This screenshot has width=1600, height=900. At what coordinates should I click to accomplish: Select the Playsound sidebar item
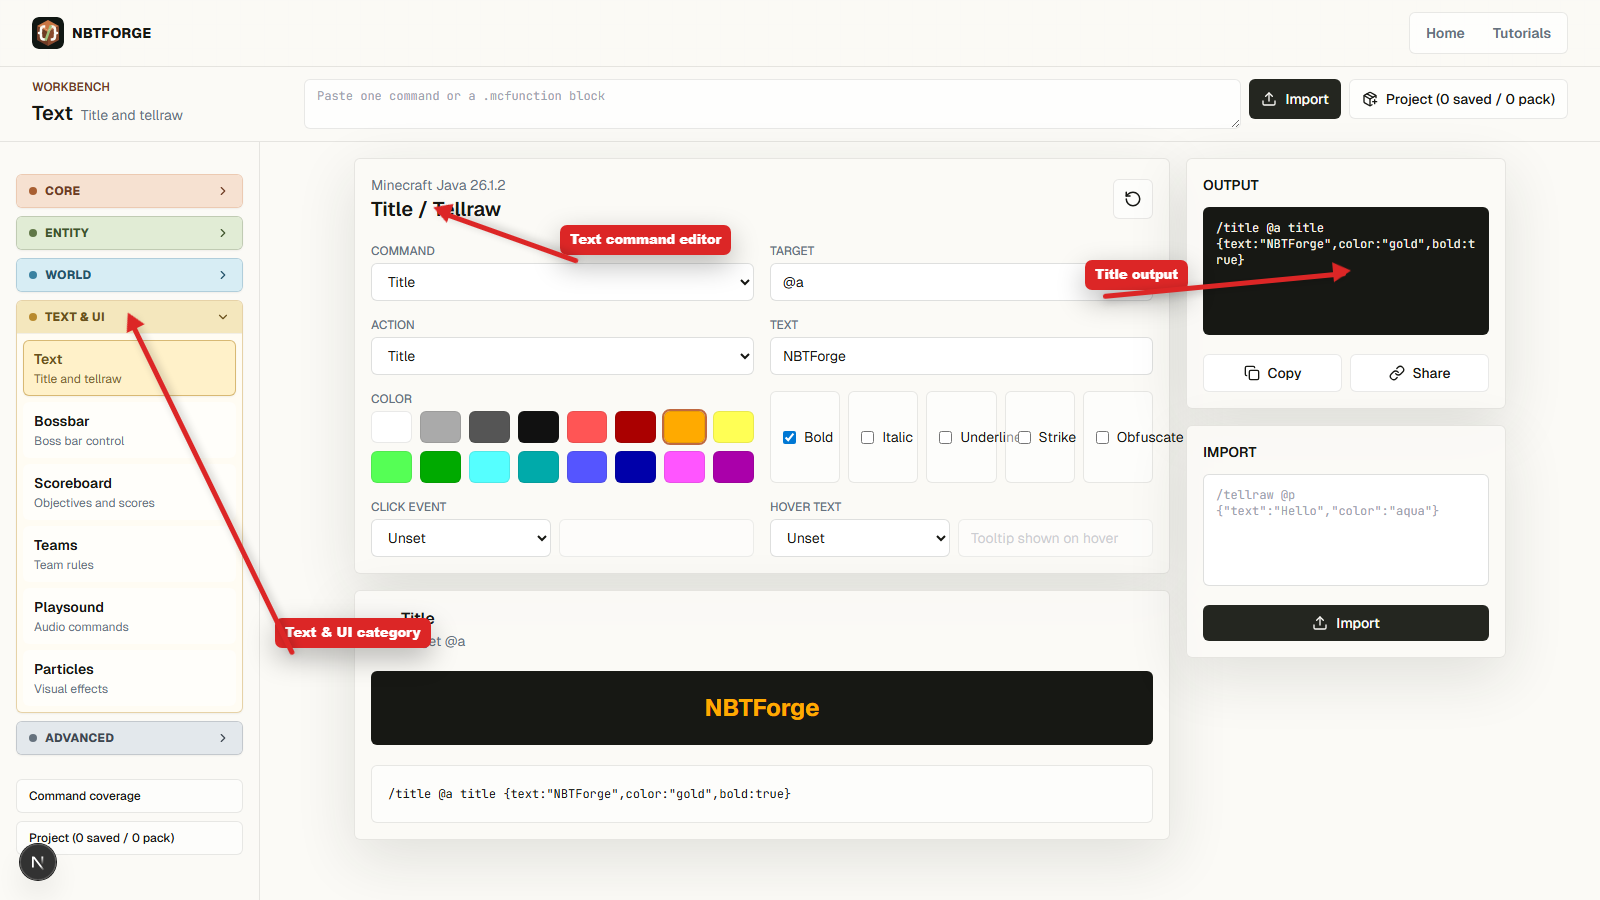[x=129, y=616]
